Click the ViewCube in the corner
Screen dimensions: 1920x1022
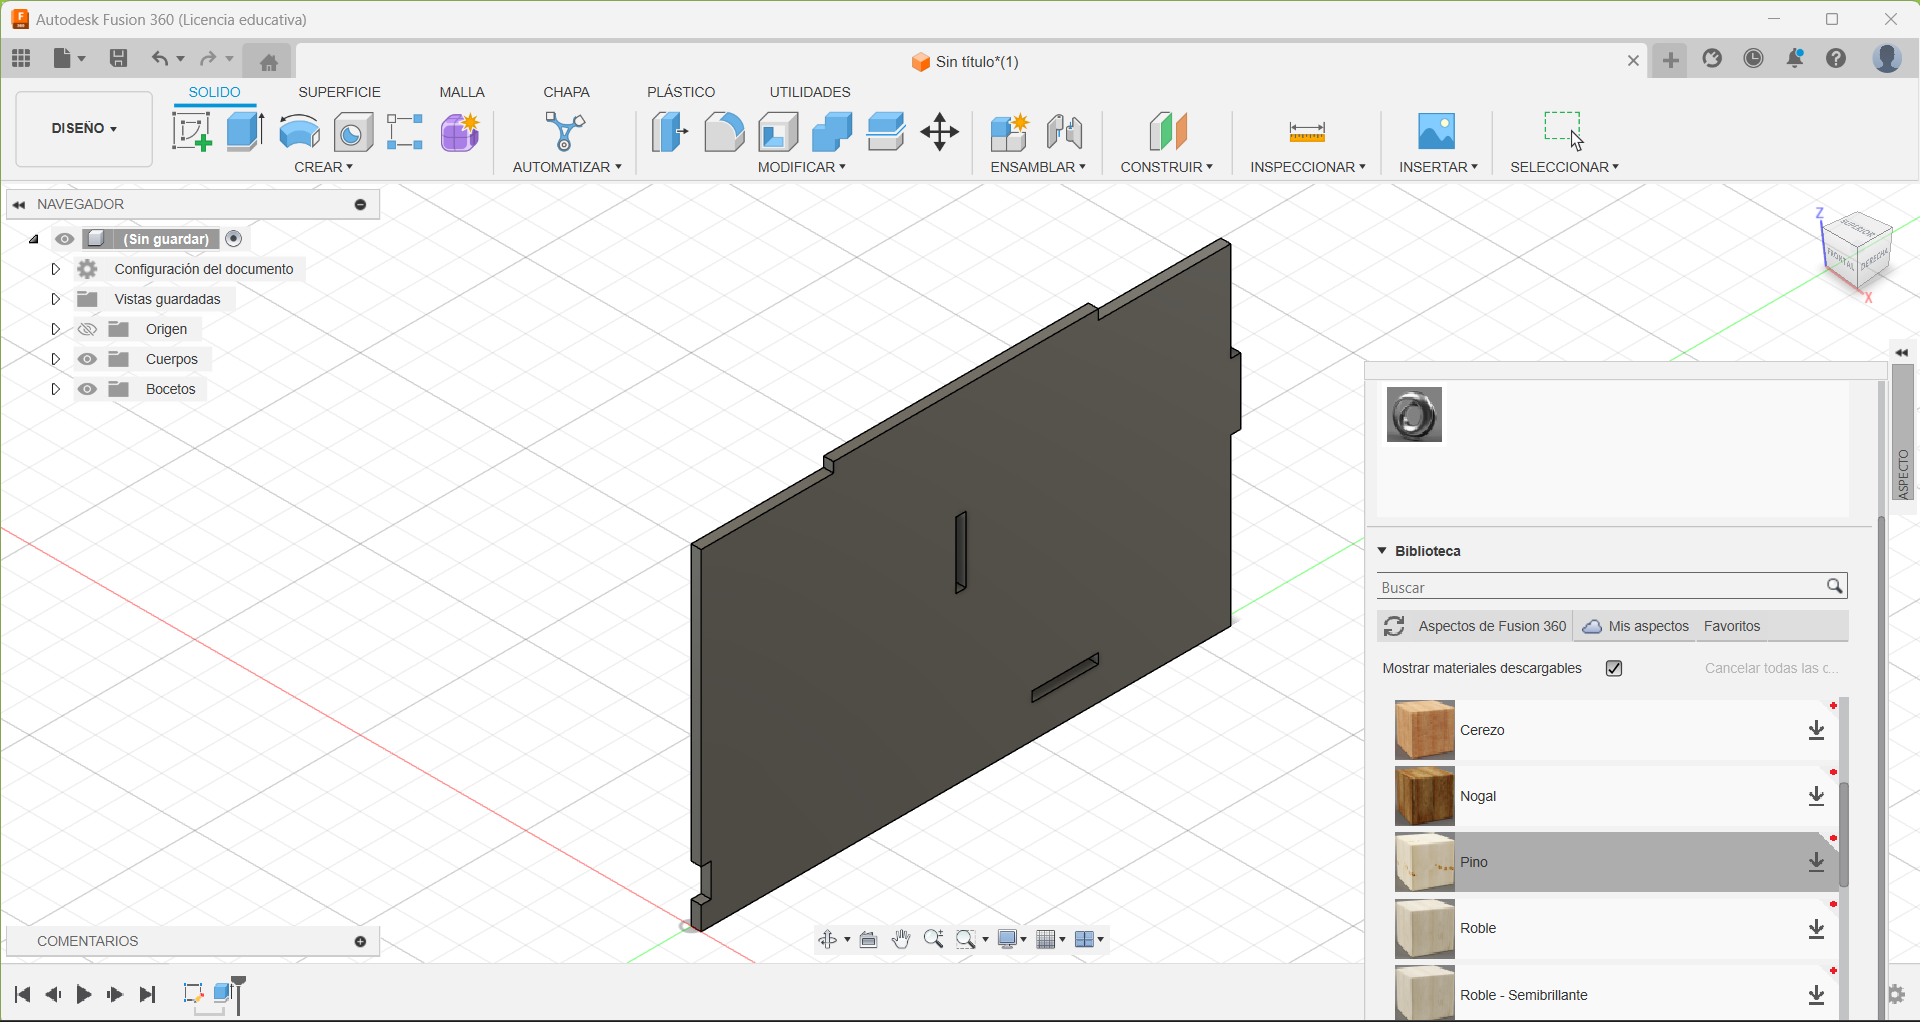(1858, 252)
